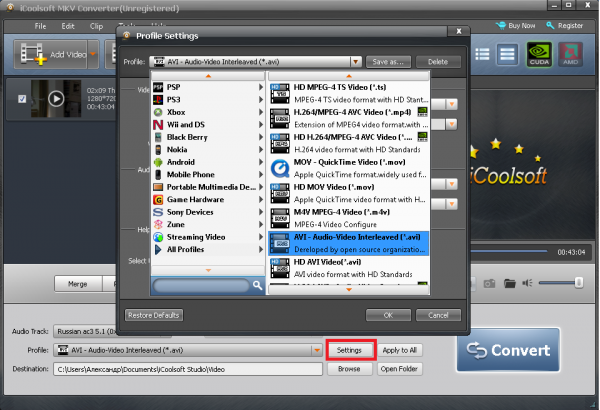This screenshot has width=600, height=410.
Task: Select H.264/MPEG-4 AVC Video (*.mp4) format icon
Action: pyautogui.click(x=280, y=118)
